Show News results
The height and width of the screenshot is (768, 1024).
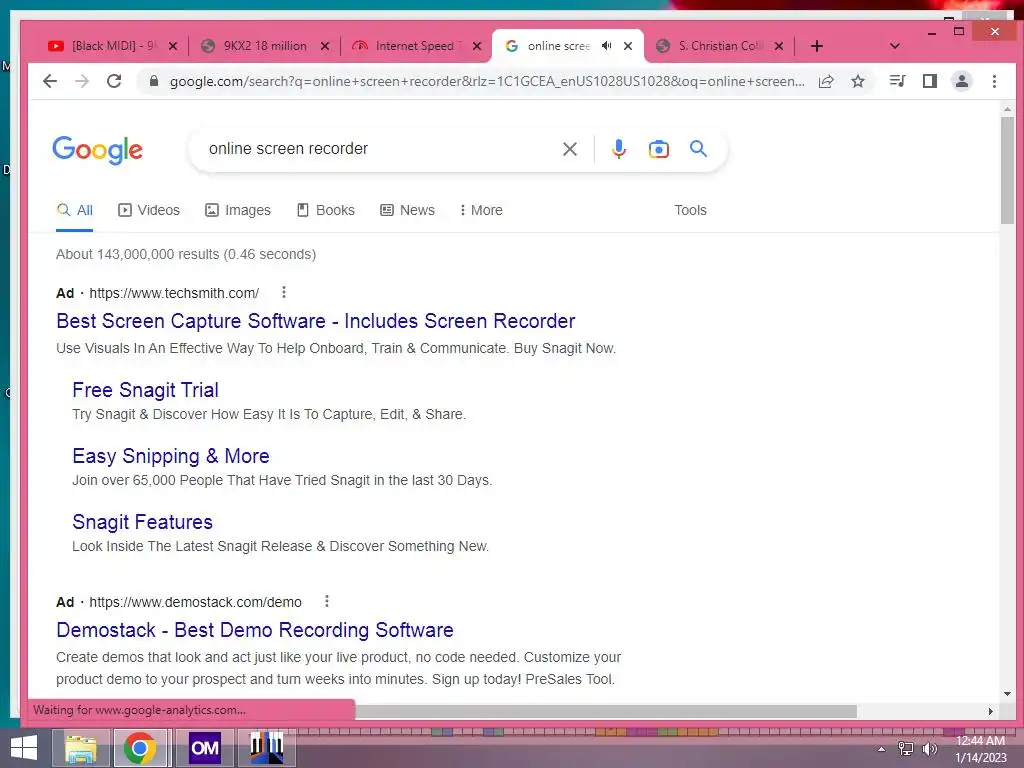(408, 210)
